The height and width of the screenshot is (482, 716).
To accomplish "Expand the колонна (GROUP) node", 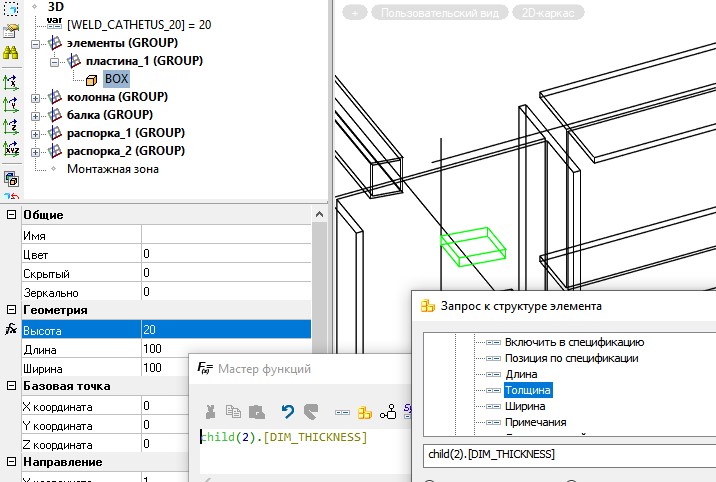I will [x=37, y=98].
